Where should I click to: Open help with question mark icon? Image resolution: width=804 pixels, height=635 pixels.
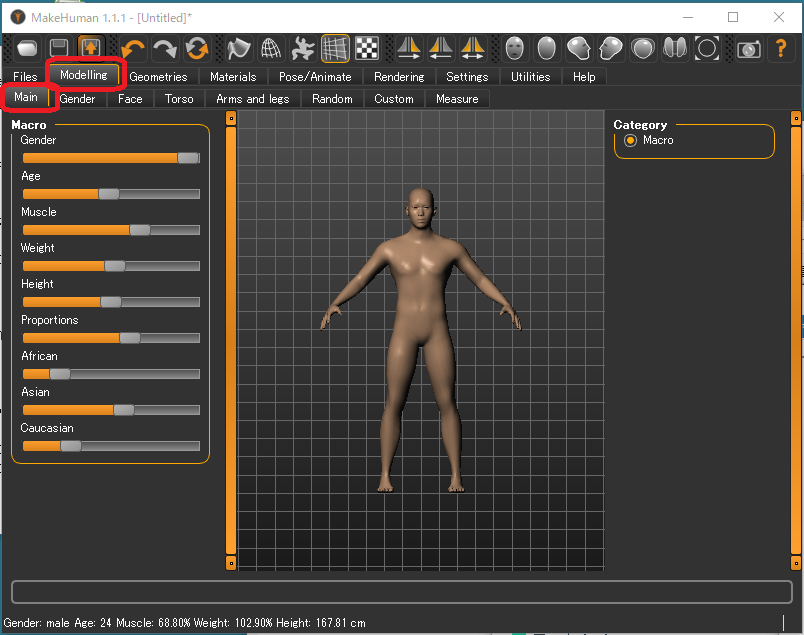[x=780, y=48]
